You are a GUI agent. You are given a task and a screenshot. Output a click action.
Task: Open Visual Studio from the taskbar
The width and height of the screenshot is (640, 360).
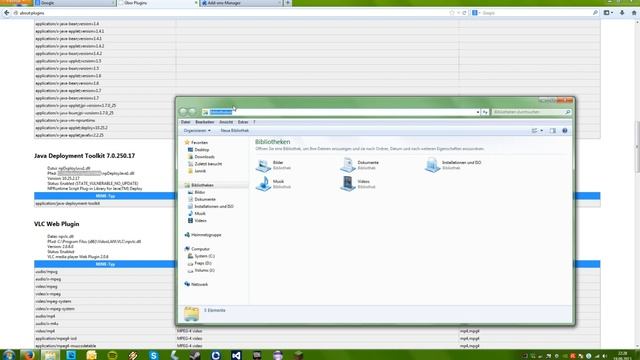pos(236,355)
